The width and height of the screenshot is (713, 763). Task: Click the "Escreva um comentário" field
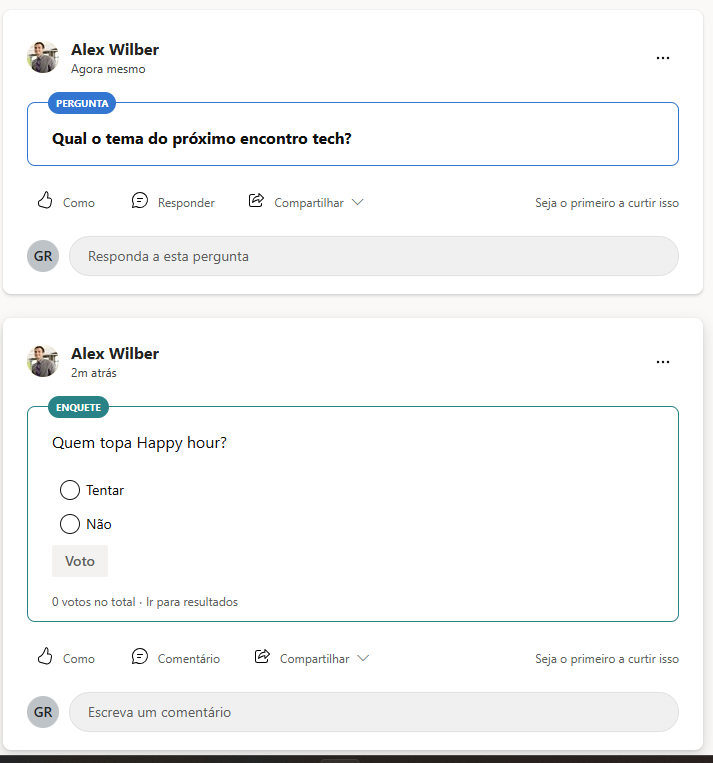click(x=373, y=712)
